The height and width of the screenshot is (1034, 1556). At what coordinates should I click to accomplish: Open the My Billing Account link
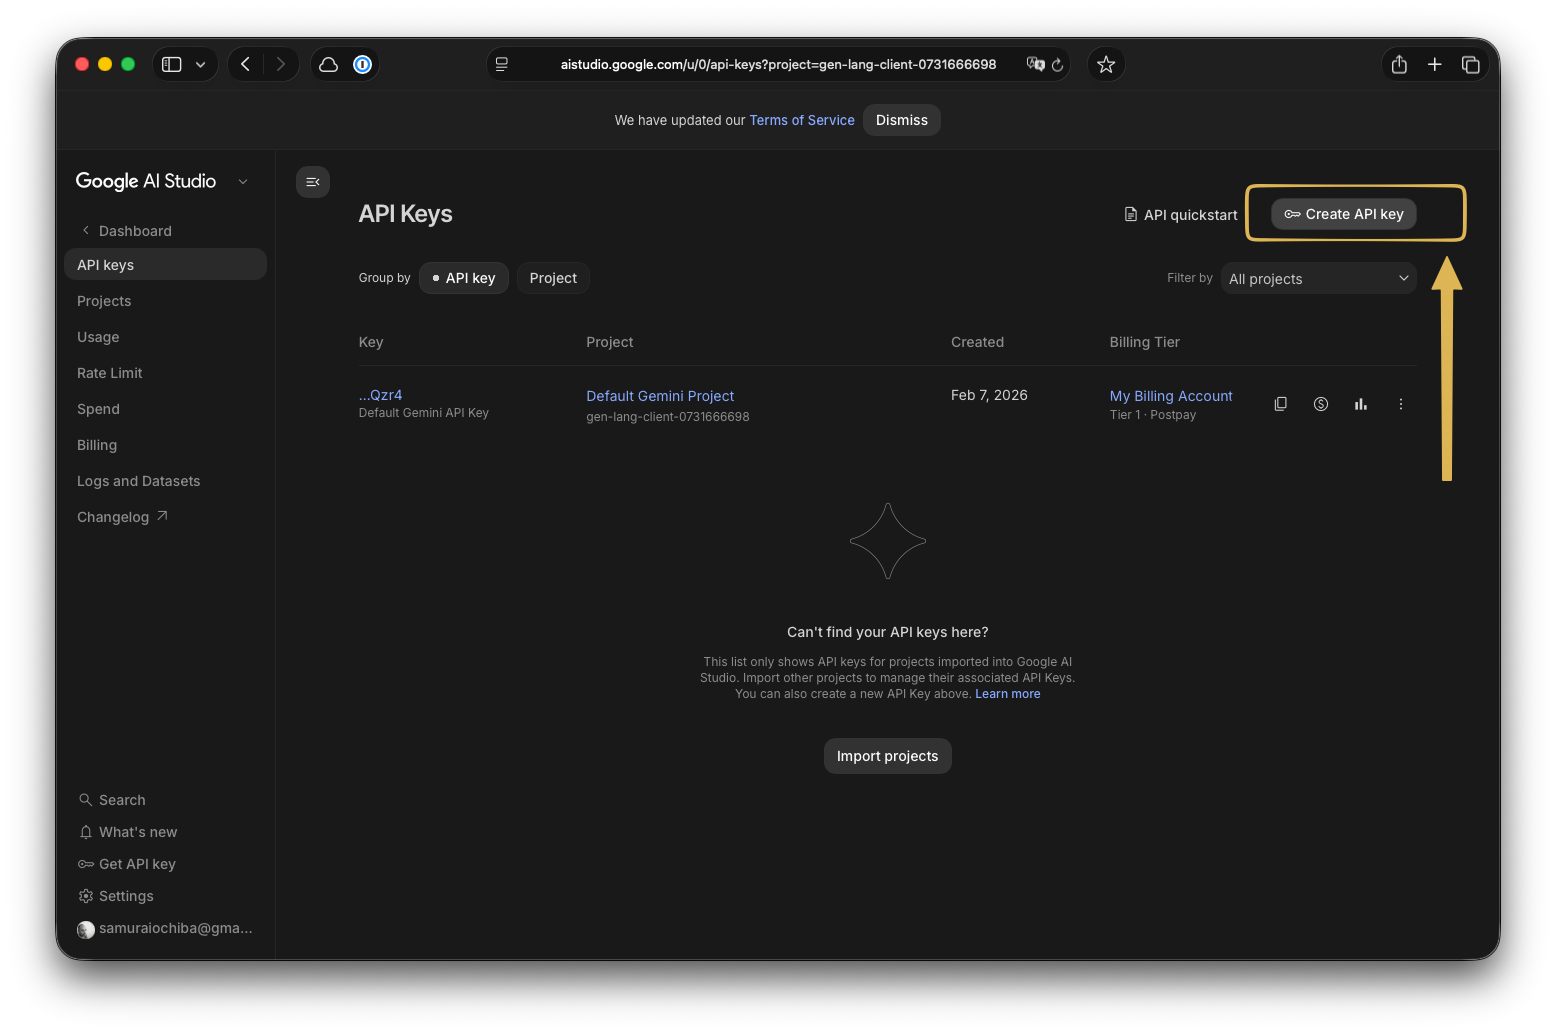[x=1171, y=396]
